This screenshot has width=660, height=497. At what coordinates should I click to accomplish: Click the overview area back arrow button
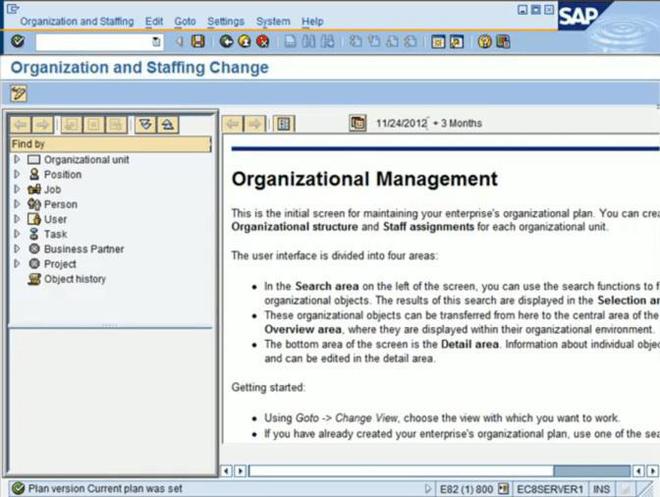pyautogui.click(x=233, y=124)
